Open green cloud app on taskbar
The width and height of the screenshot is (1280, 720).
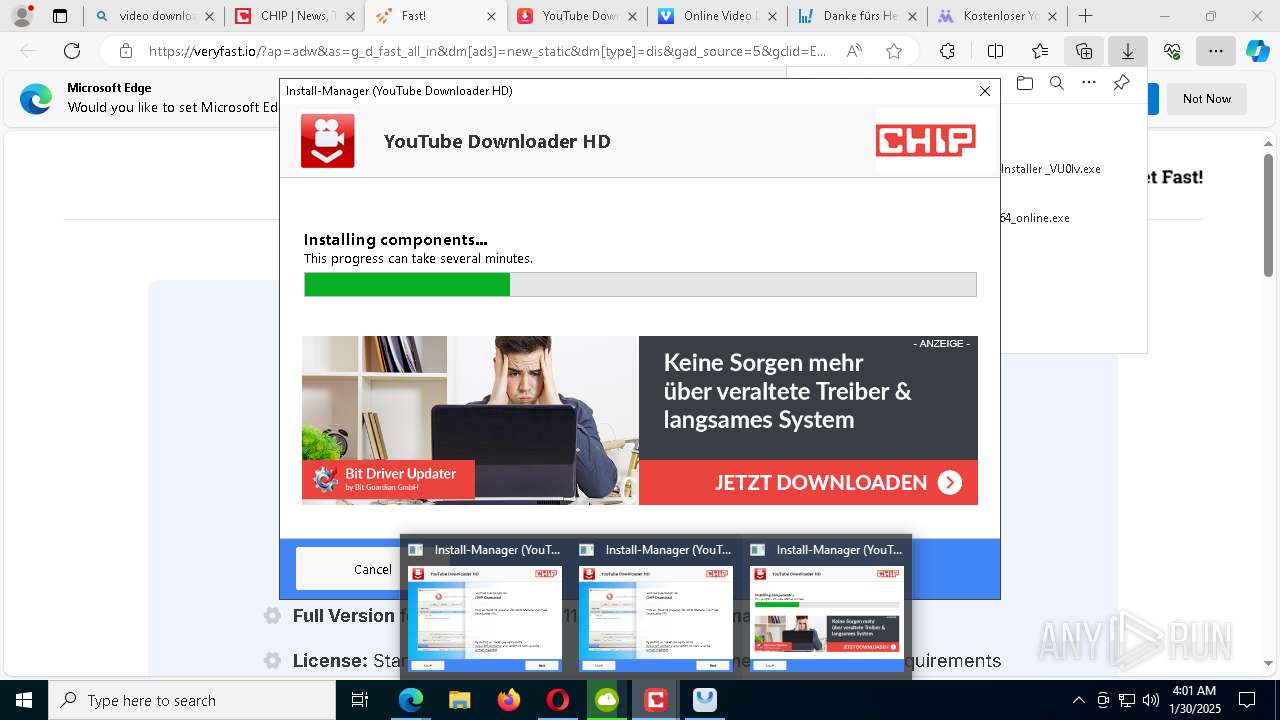click(x=607, y=700)
